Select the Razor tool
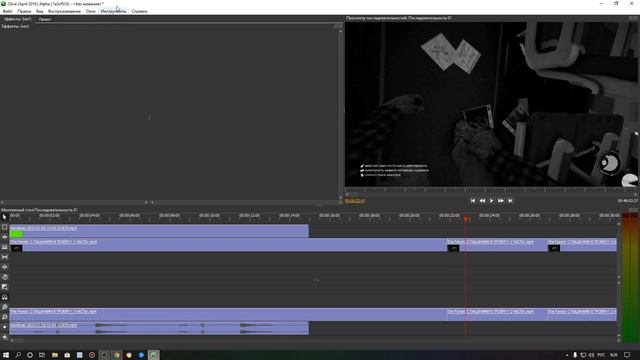 coord(4,247)
